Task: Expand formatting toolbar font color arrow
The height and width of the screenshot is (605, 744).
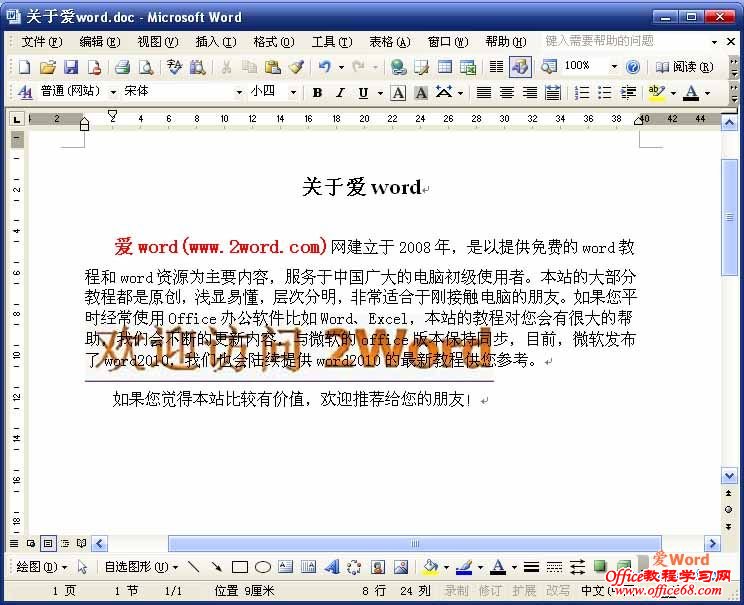Action: click(707, 93)
